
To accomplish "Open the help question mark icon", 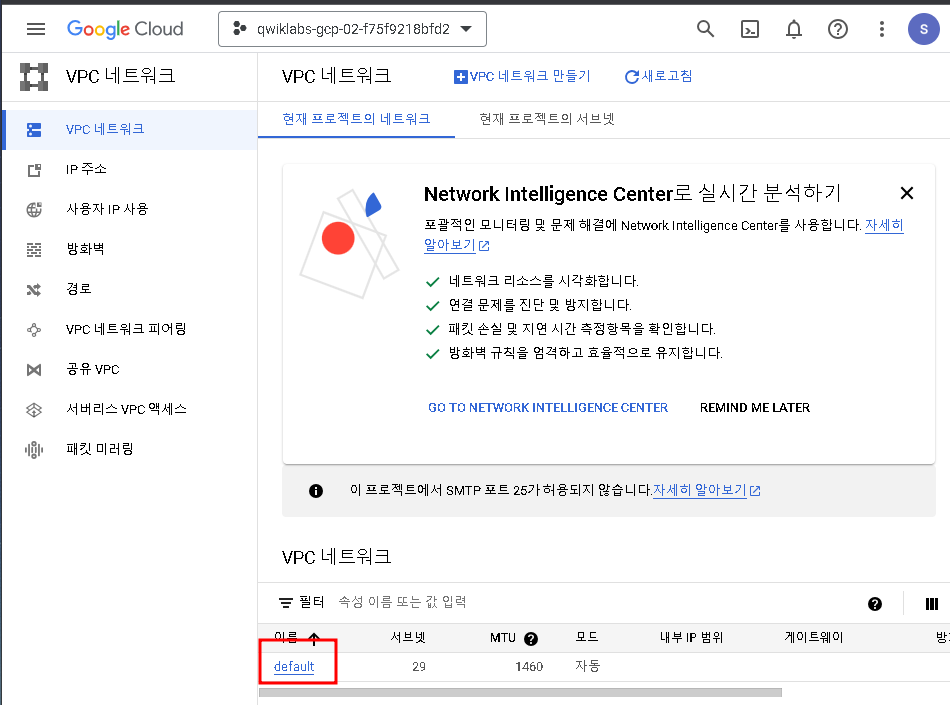I will click(838, 28).
